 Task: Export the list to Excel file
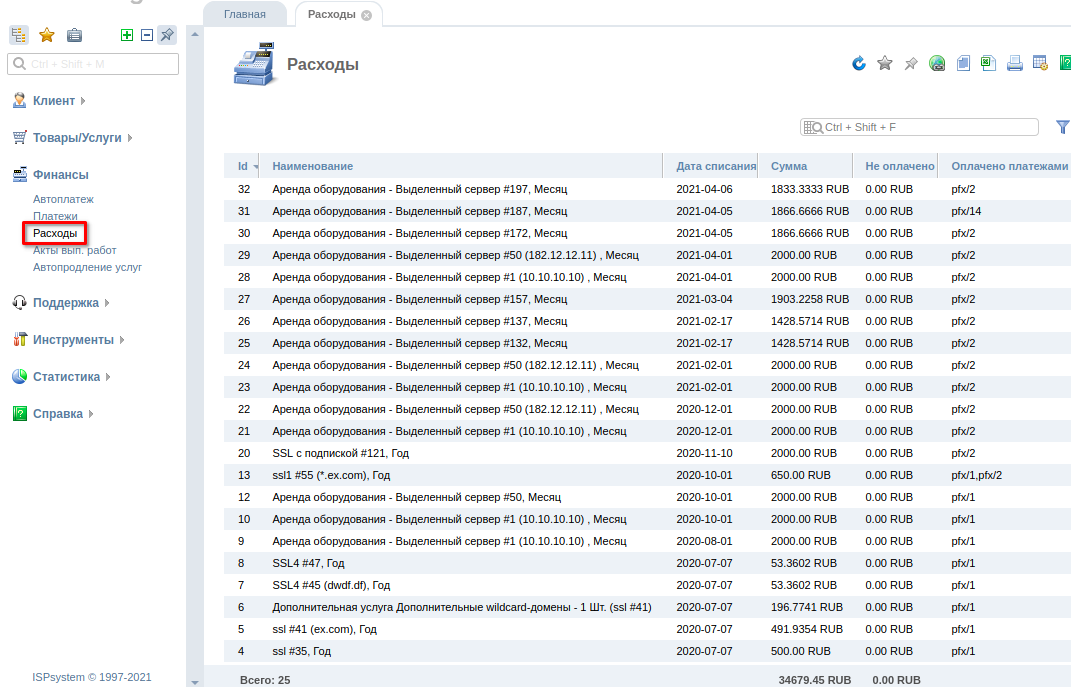[988, 64]
